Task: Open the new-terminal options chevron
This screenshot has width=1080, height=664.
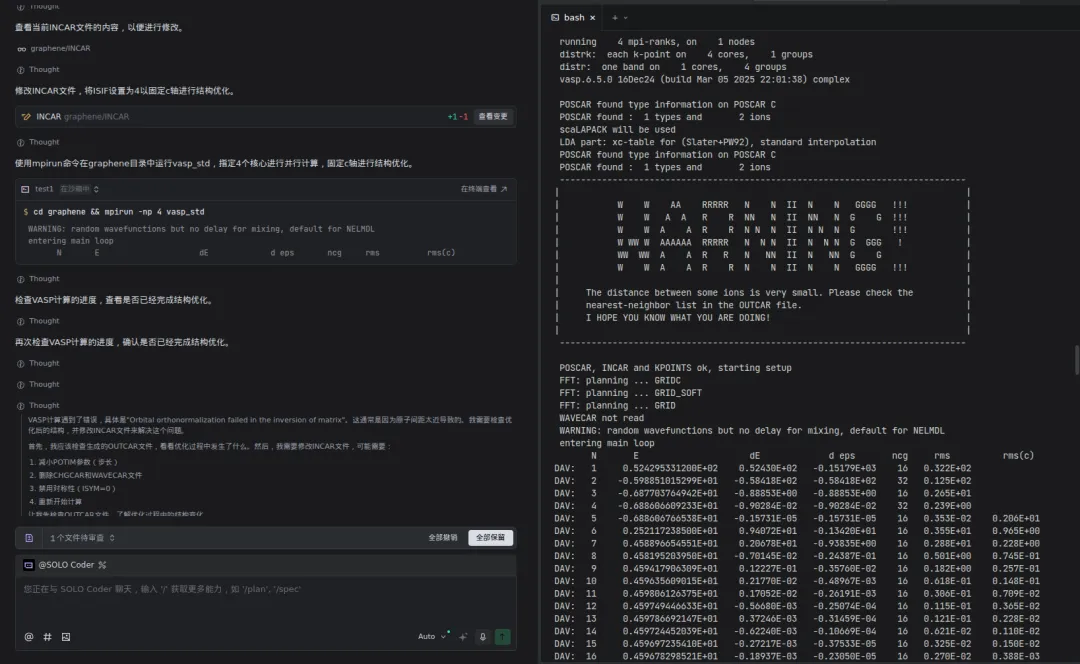Action: coord(625,18)
